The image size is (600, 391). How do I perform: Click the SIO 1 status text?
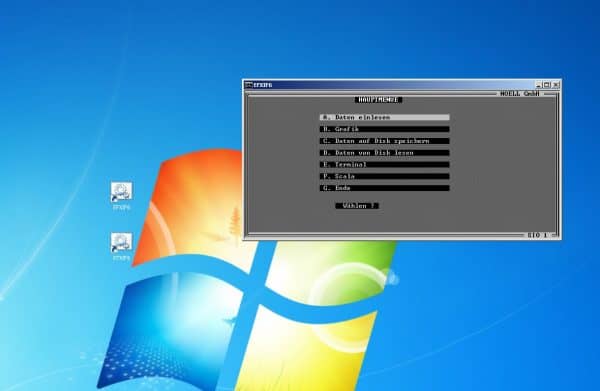tap(537, 235)
